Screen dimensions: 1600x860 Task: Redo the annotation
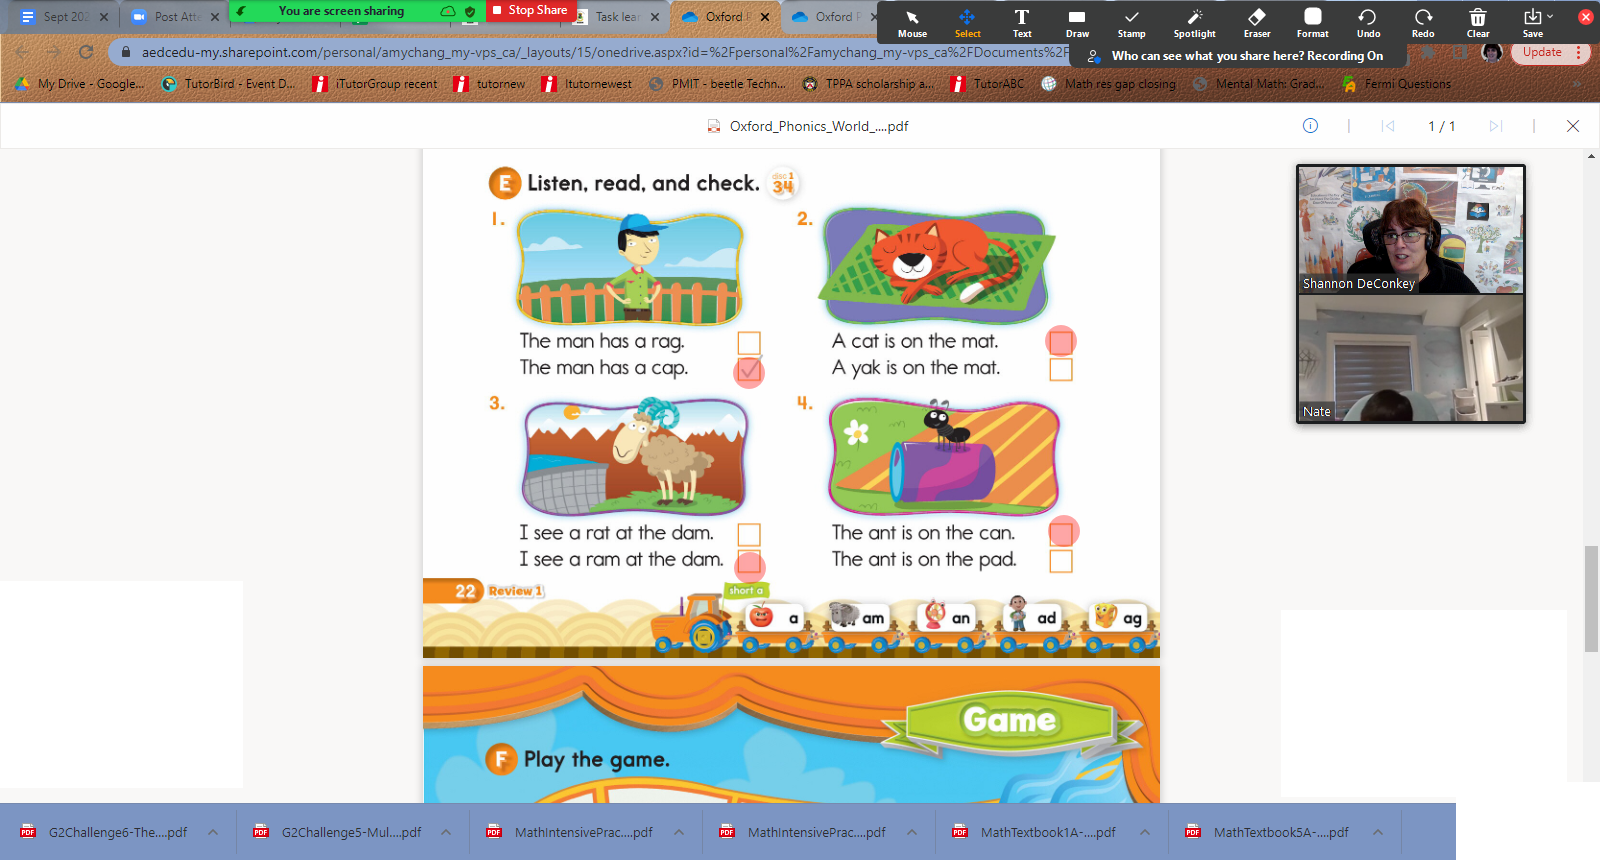(x=1423, y=22)
